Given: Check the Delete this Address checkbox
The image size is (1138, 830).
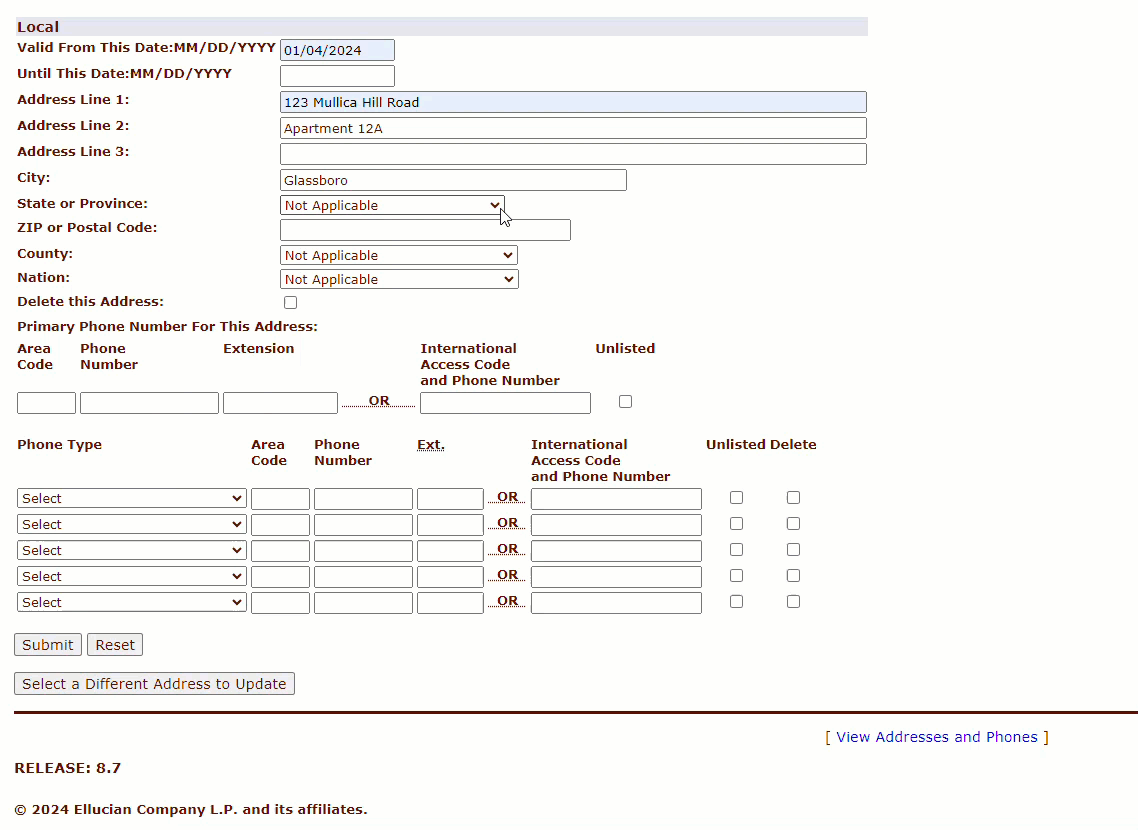Looking at the screenshot, I should tap(291, 303).
